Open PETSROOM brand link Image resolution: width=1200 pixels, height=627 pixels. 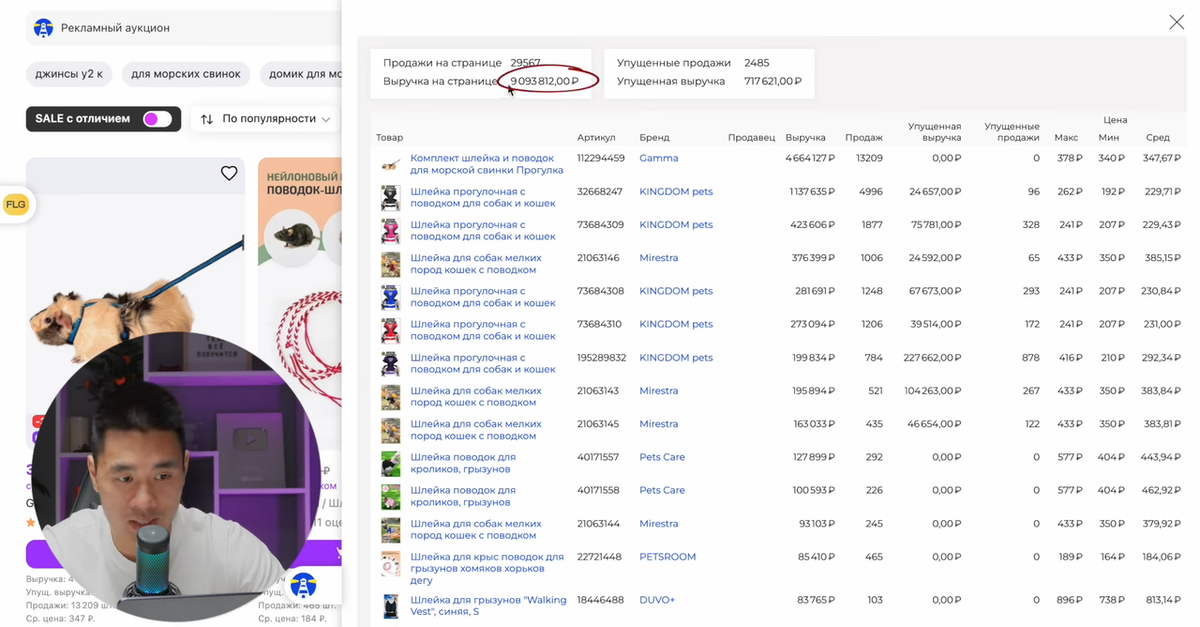pyautogui.click(x=667, y=556)
